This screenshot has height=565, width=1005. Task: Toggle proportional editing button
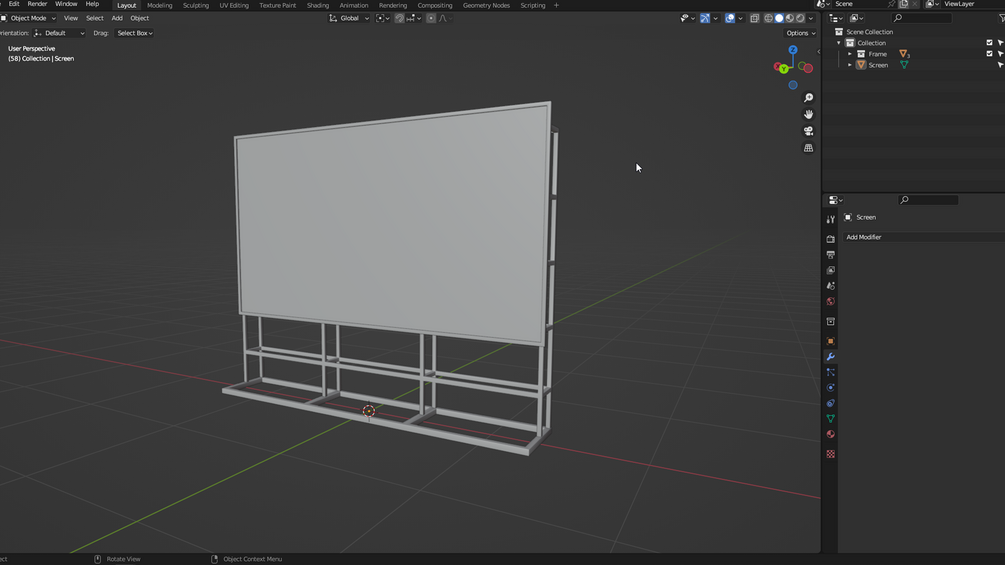431,18
